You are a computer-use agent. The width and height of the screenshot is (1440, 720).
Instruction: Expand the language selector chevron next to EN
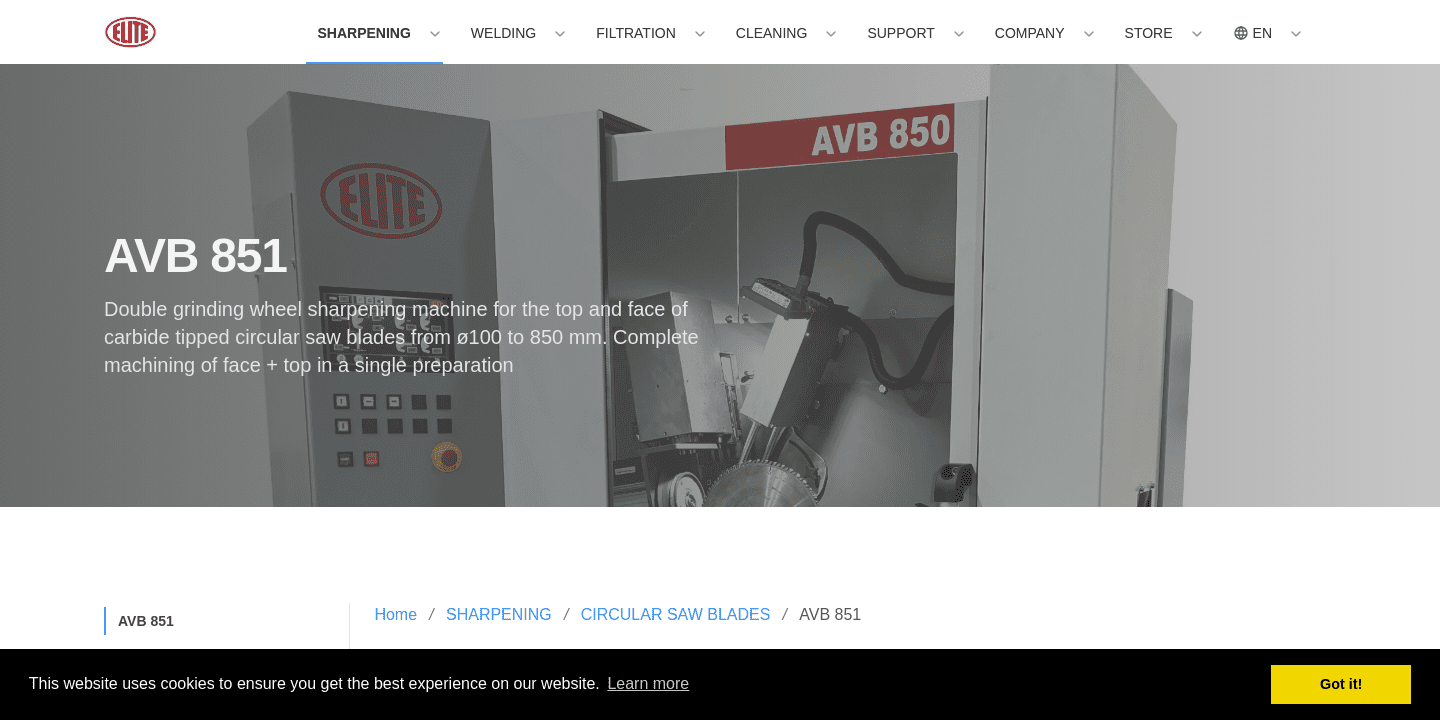coord(1296,34)
